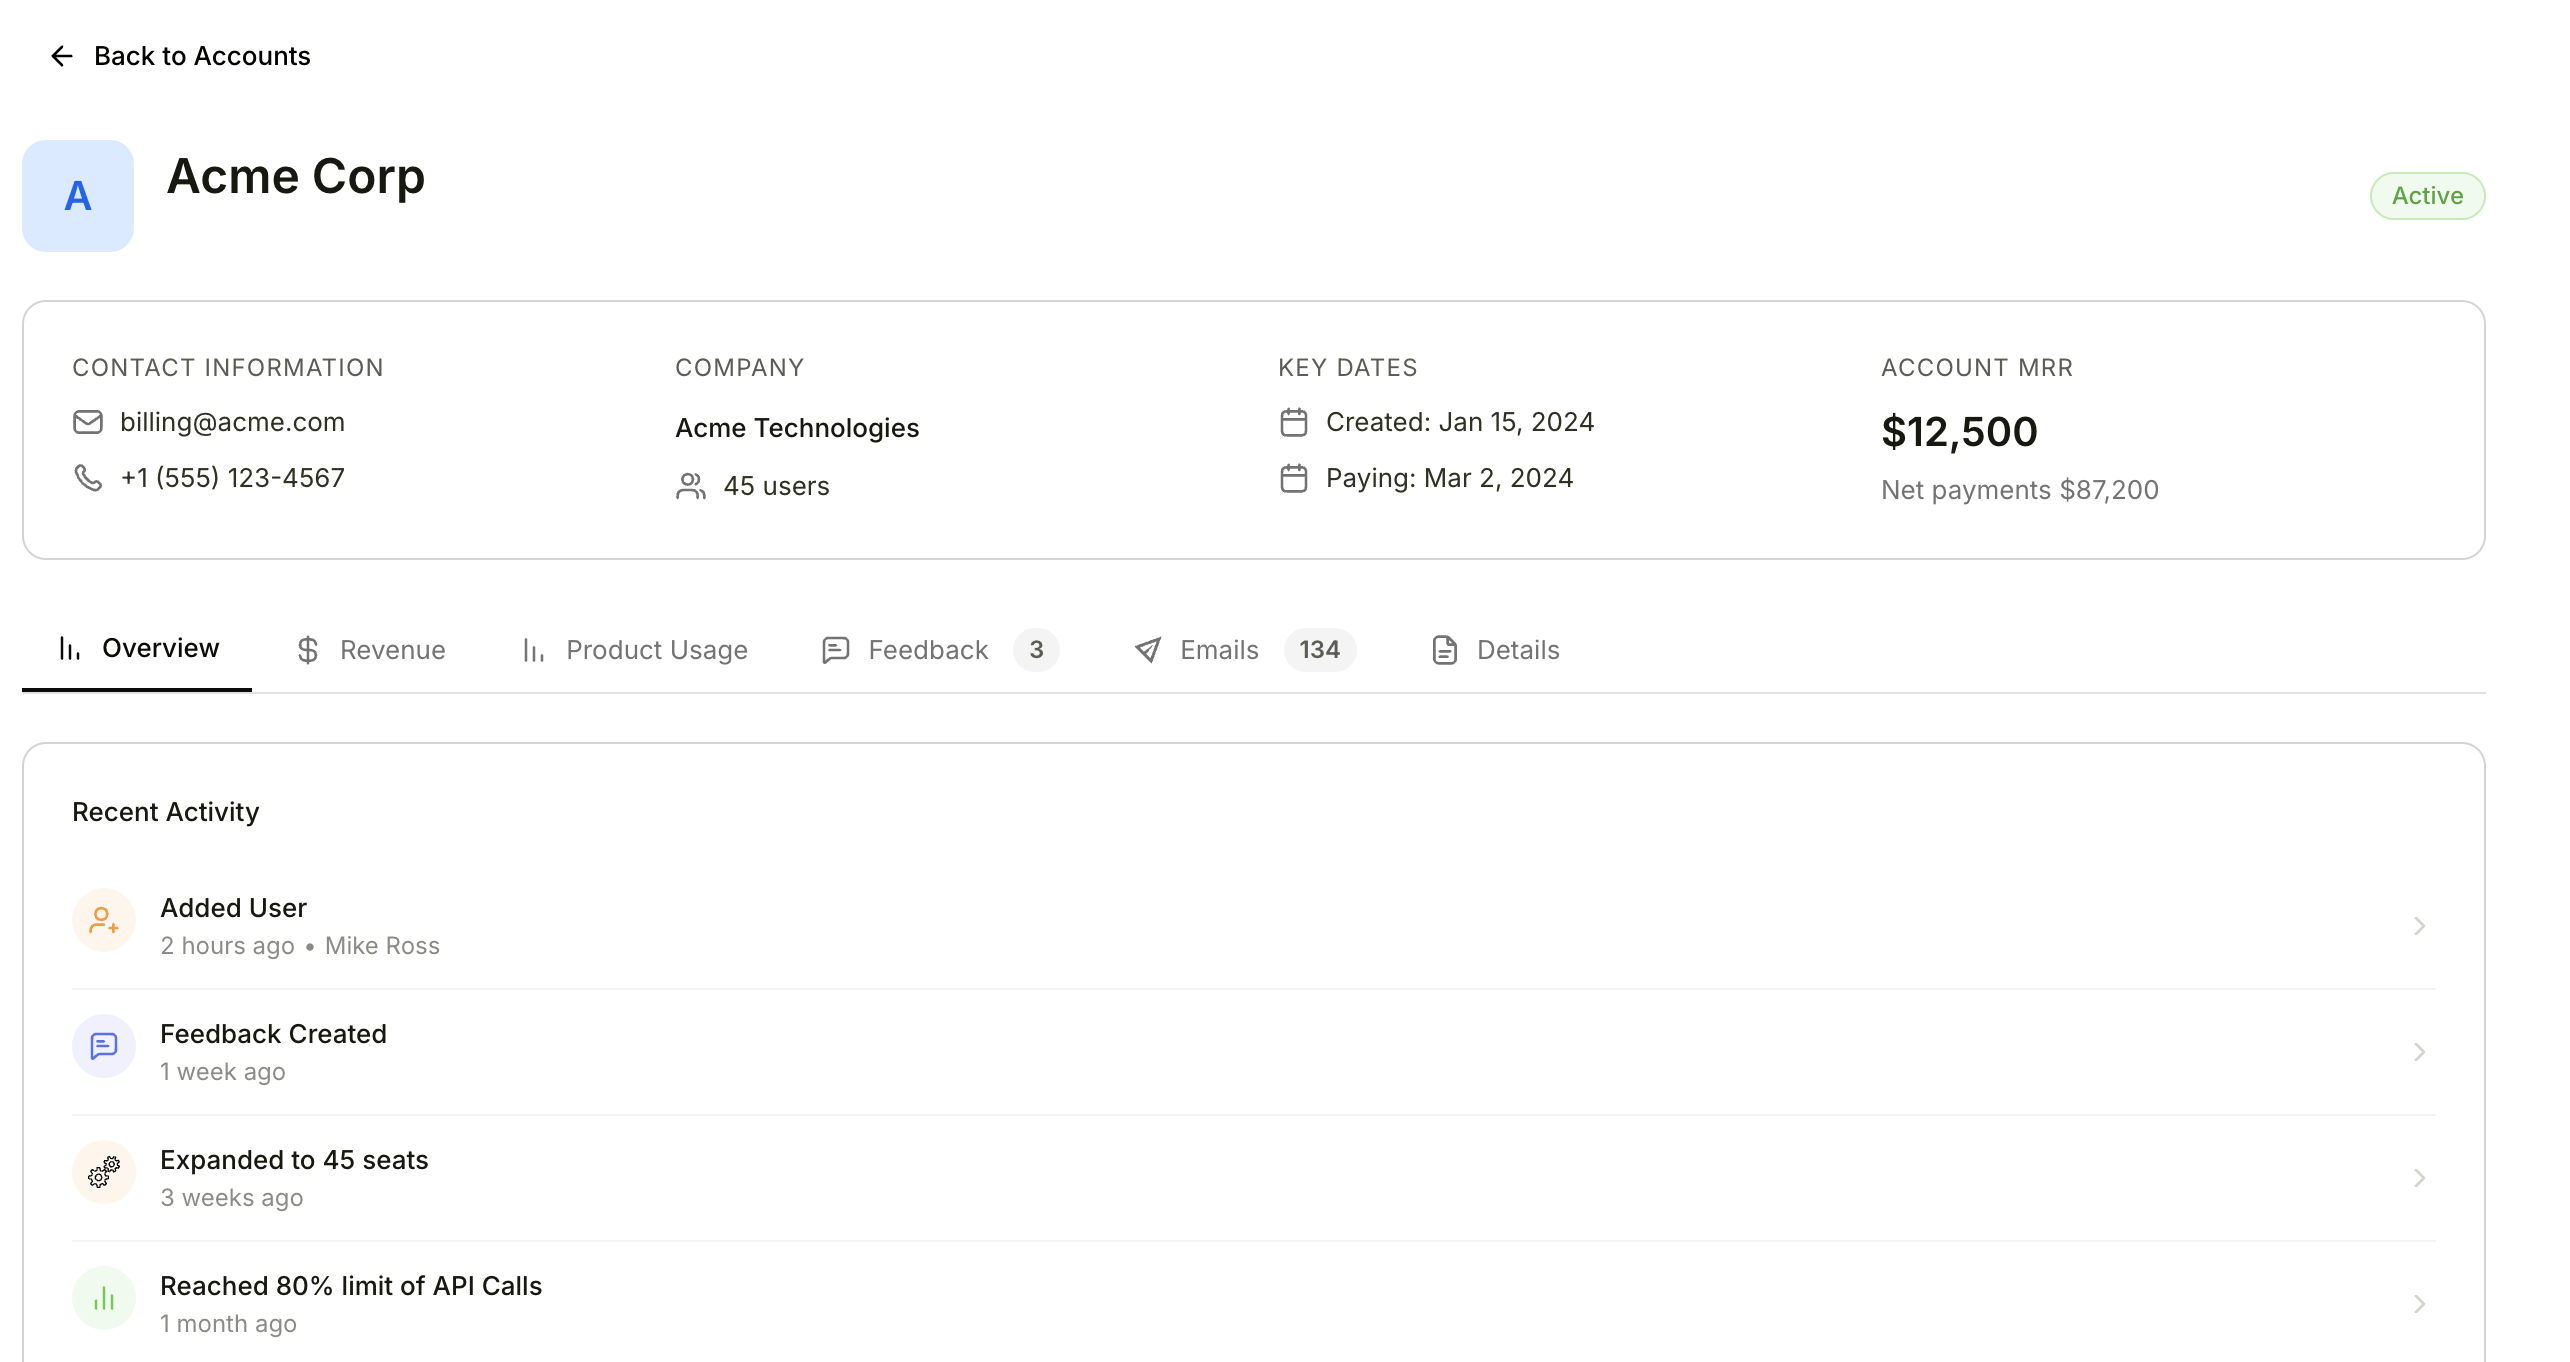Open the Feedback tab
Screen dimensions: 2570x1362
[x=939, y=650]
